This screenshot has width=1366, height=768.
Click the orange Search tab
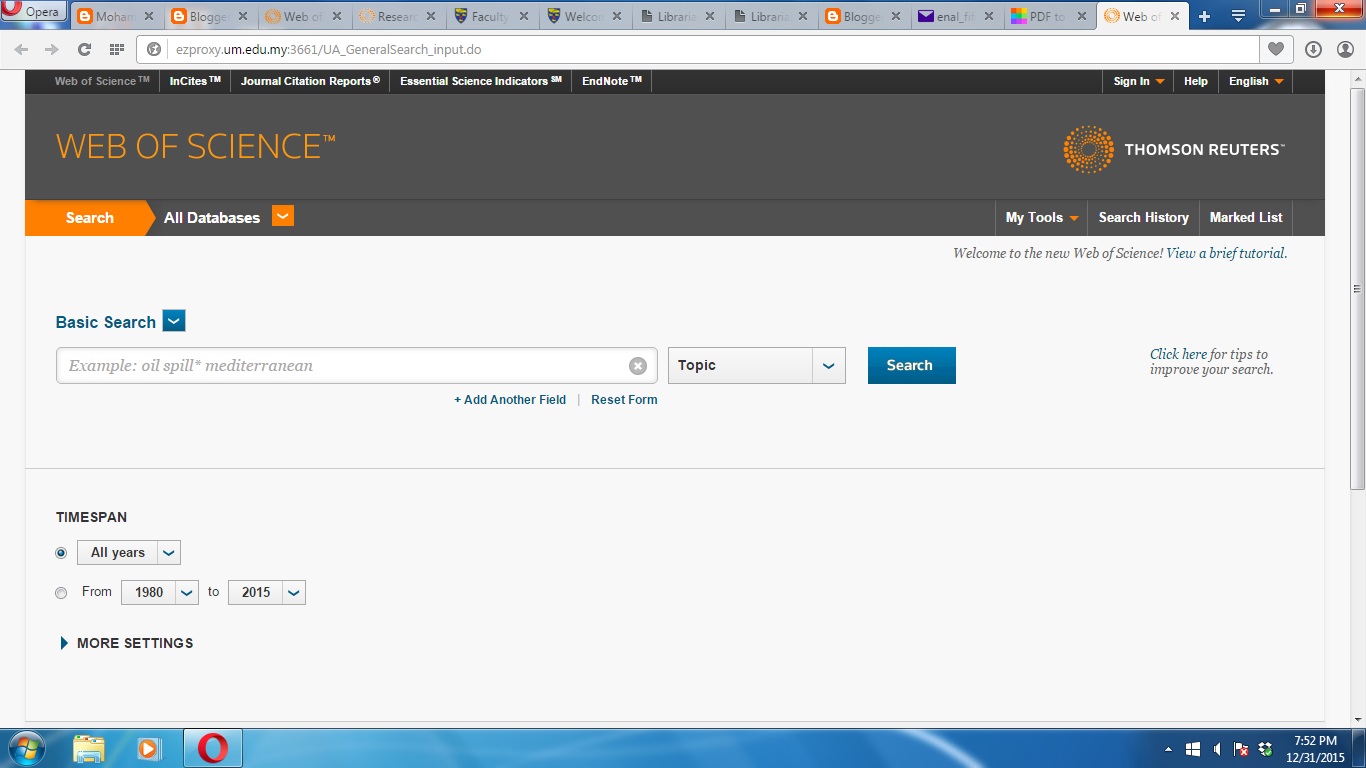point(89,217)
